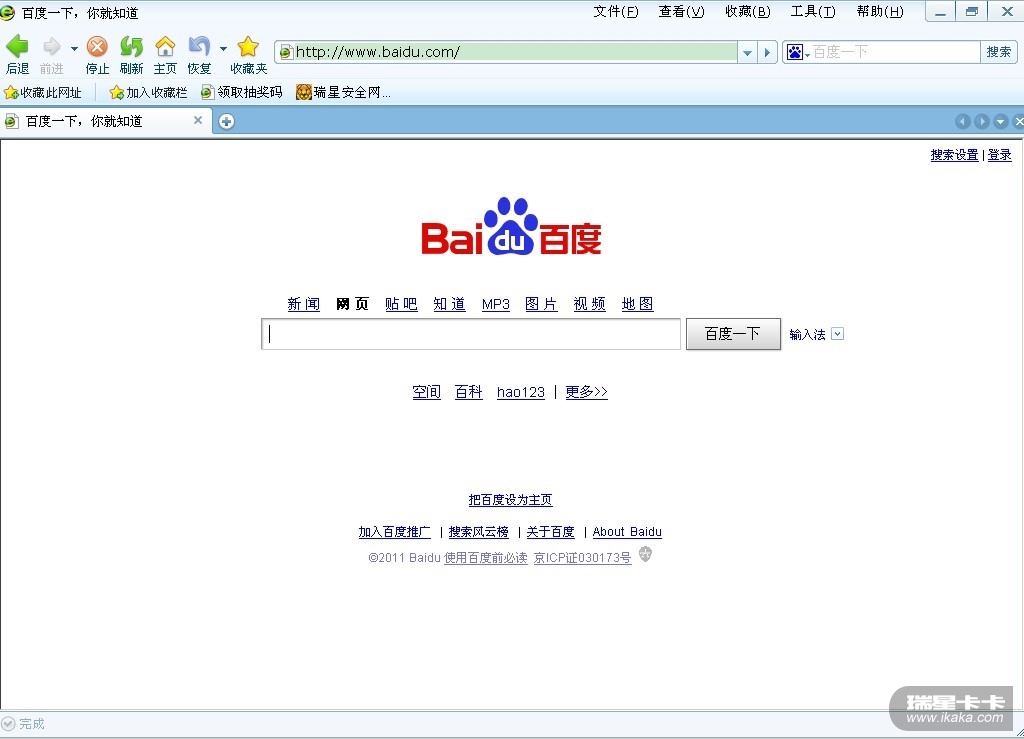This screenshot has width=1024, height=739.
Task: Click 收藏此网址 bookmark bar item
Action: [x=43, y=93]
